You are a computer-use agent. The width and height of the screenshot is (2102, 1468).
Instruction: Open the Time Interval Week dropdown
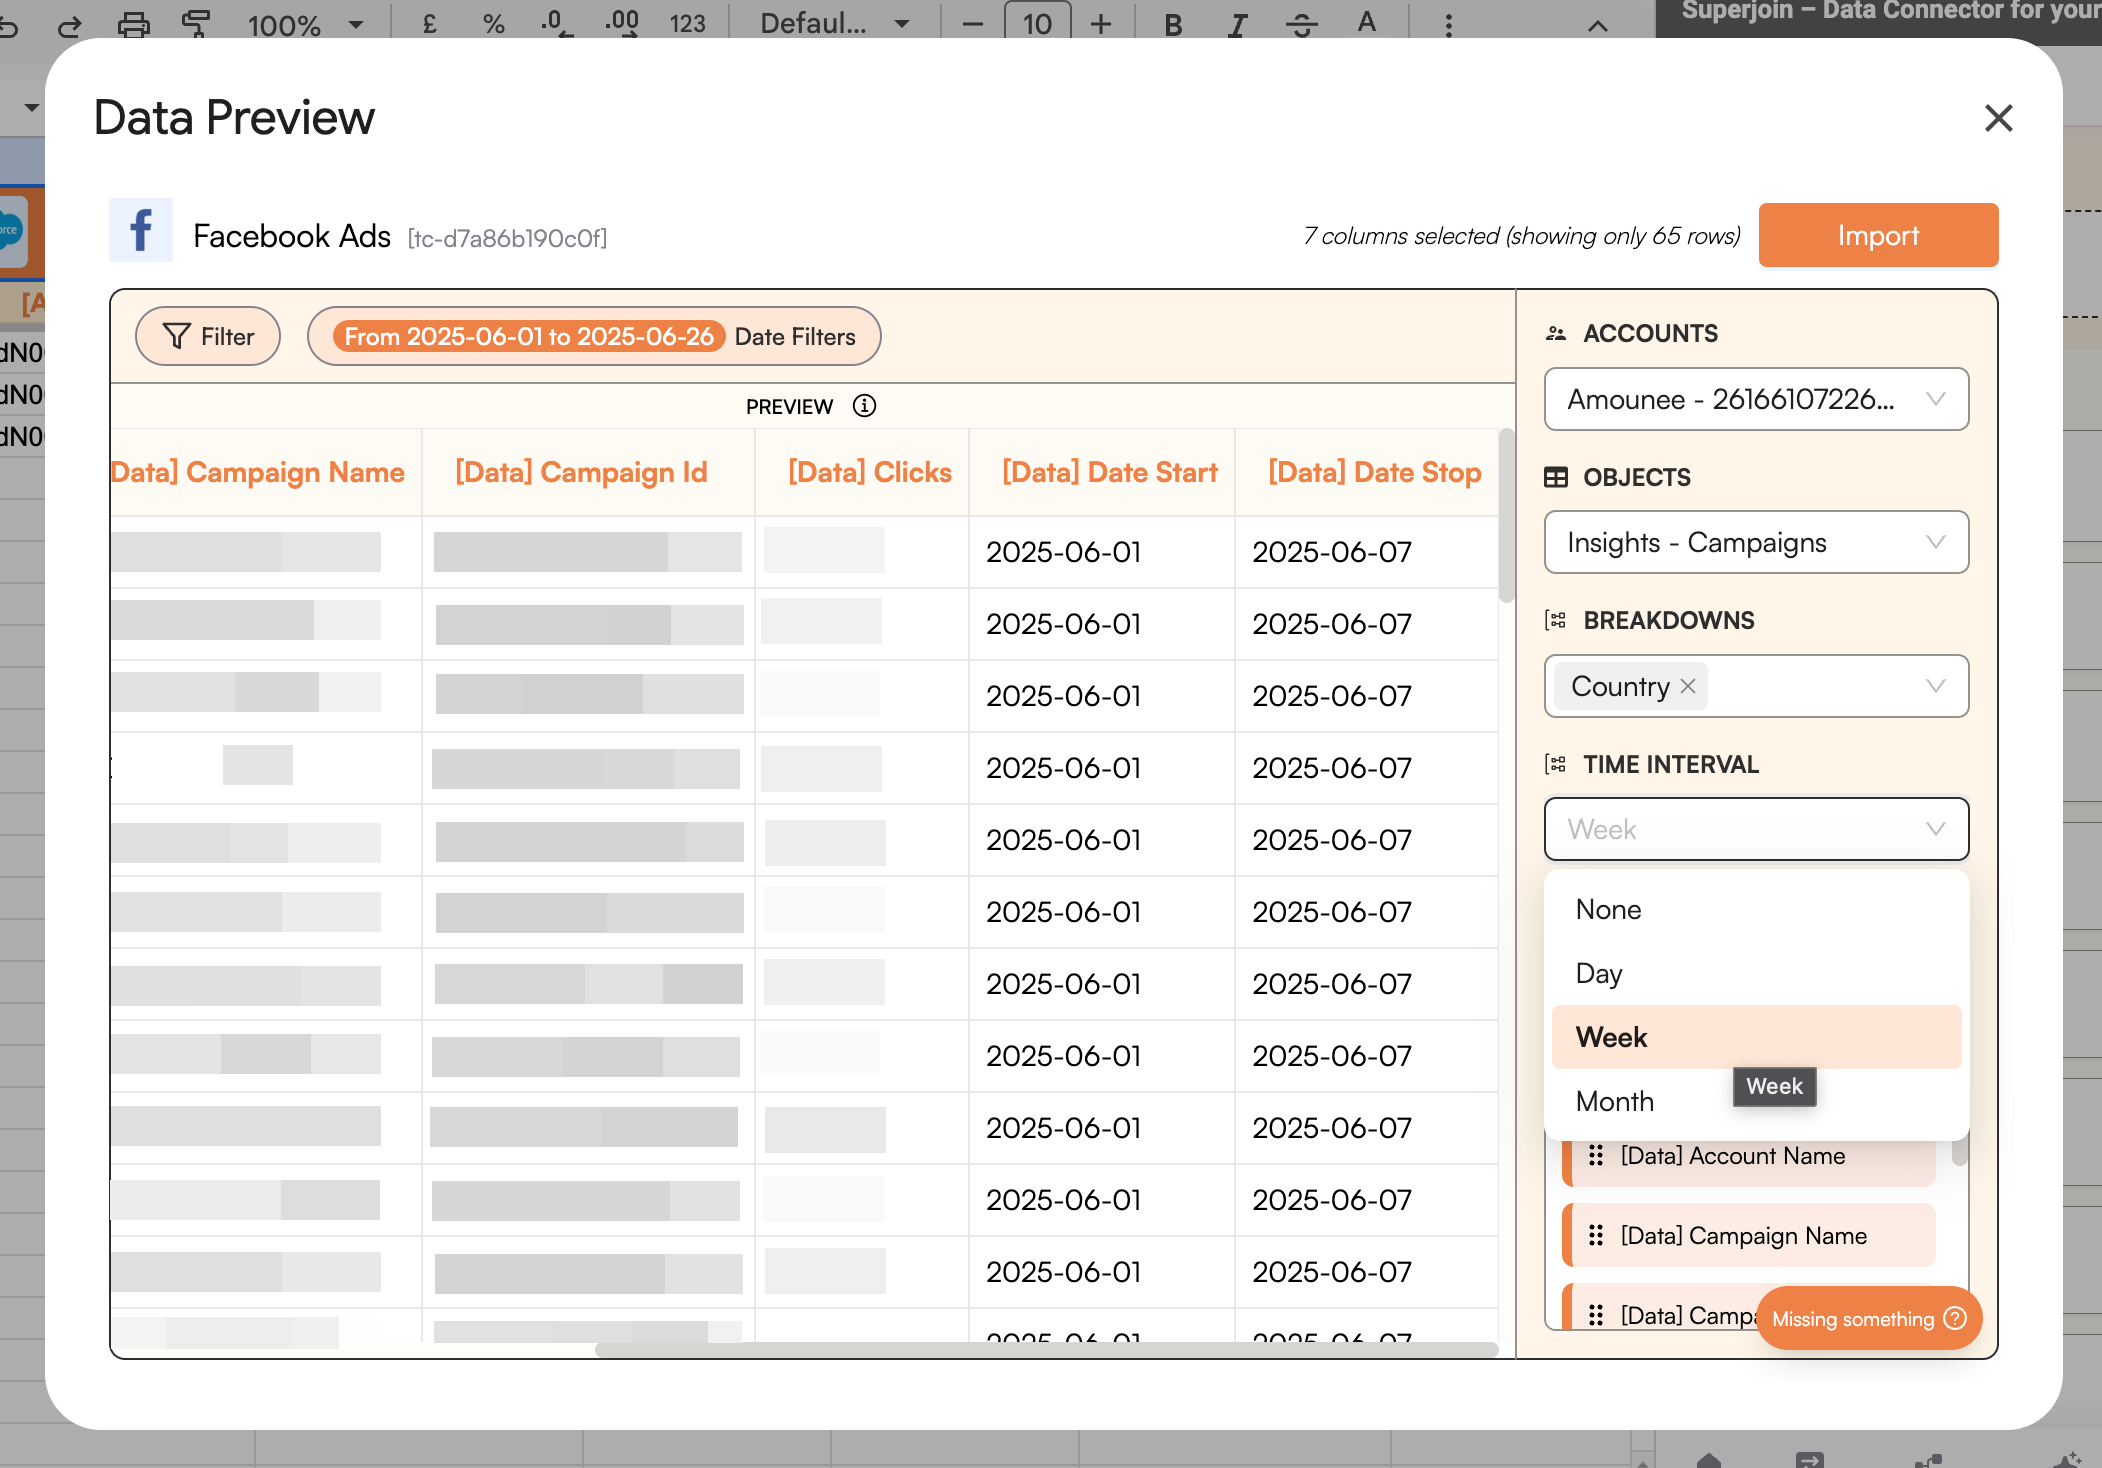point(1756,829)
